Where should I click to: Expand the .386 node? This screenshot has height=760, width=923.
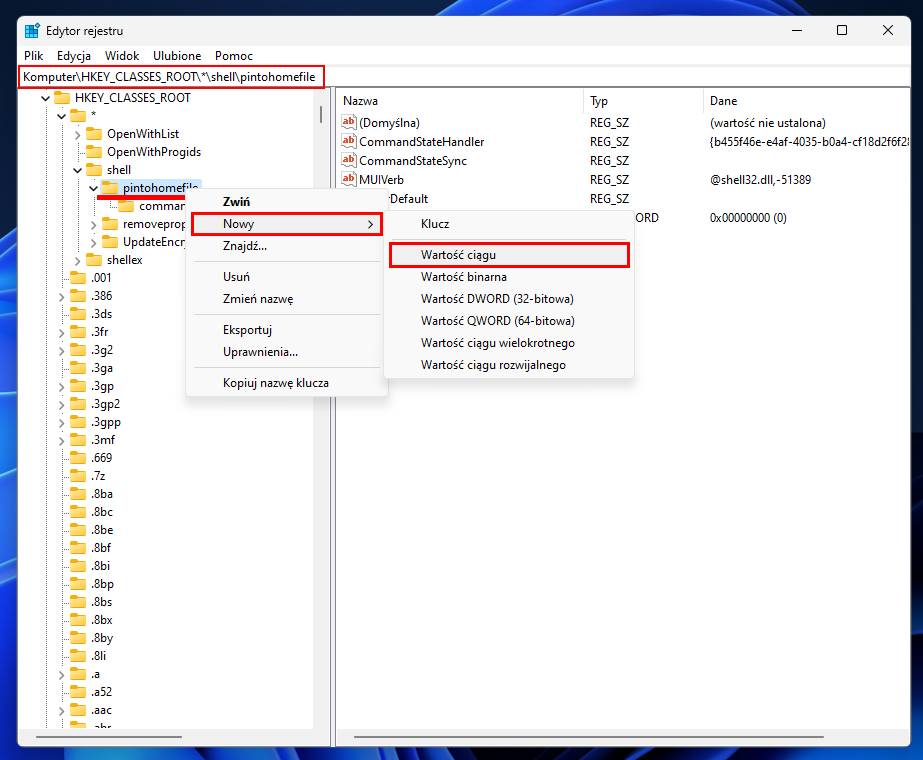(61, 296)
